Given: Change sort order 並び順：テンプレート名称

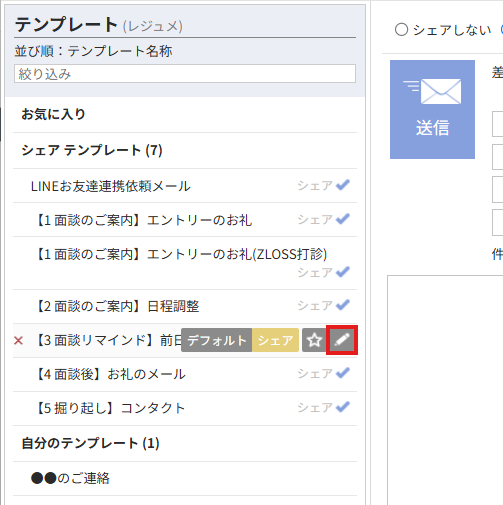Looking at the screenshot, I should (93, 51).
